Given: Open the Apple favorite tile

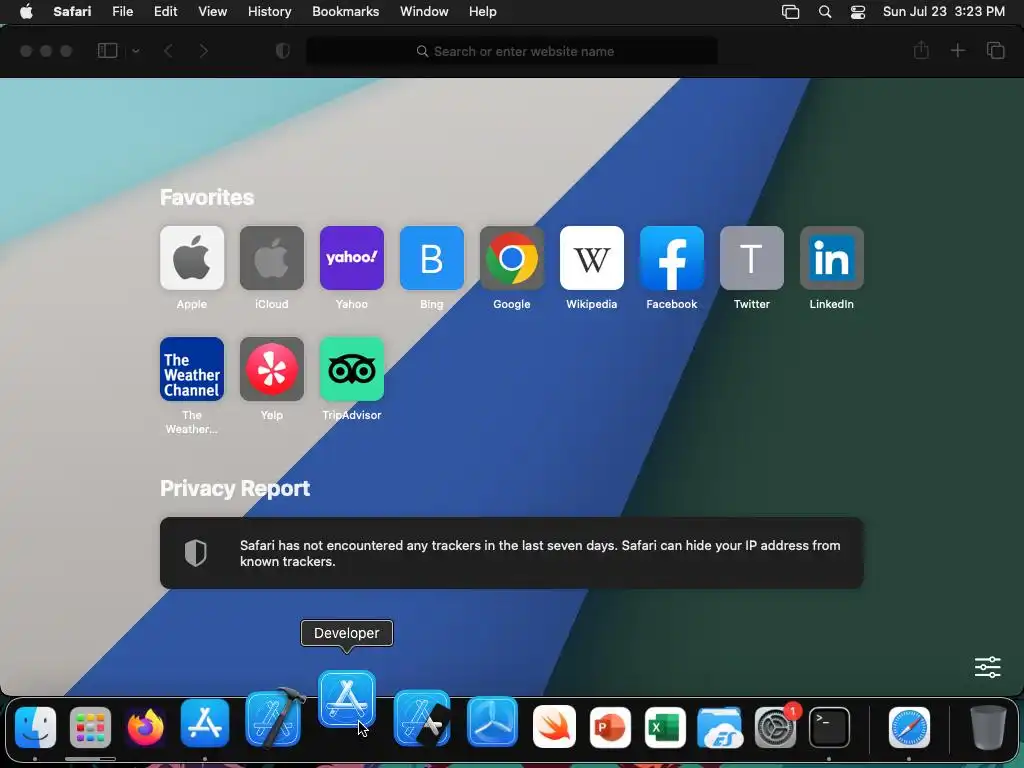Looking at the screenshot, I should 191,258.
